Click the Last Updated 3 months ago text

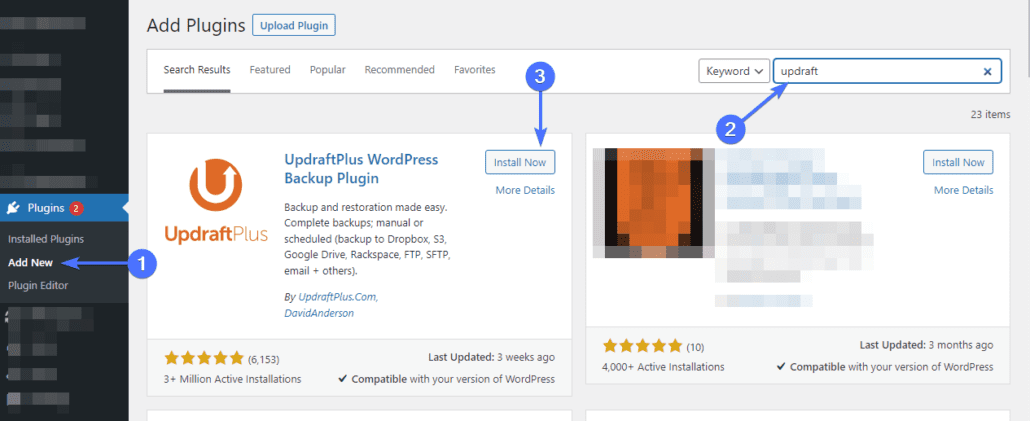[926, 345]
